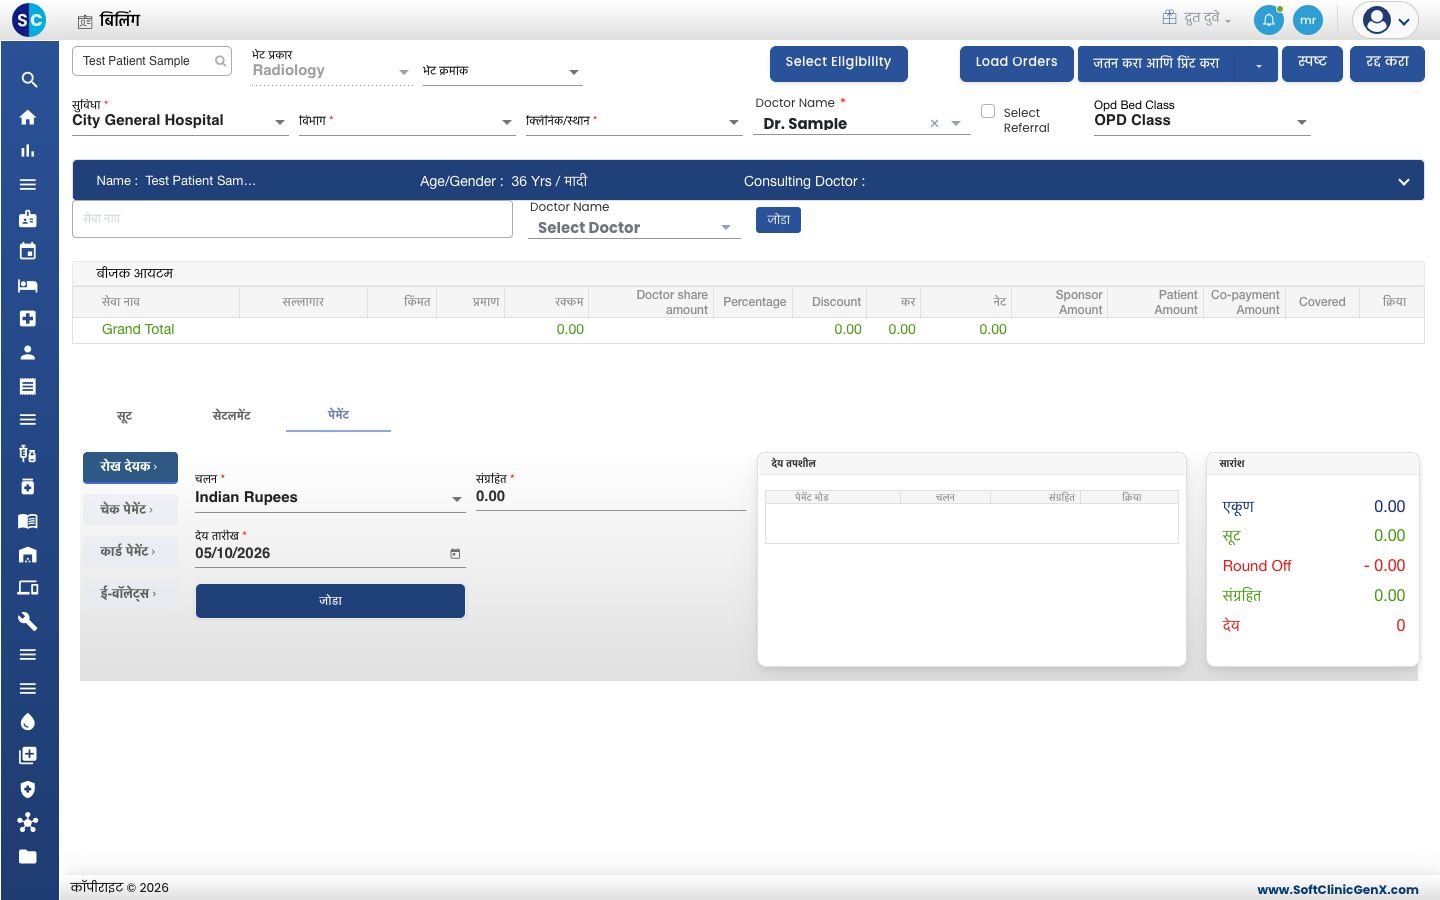1440x900 pixels.
Task: Click the hub network icon in the sidebar
Action: pyautogui.click(x=28, y=822)
